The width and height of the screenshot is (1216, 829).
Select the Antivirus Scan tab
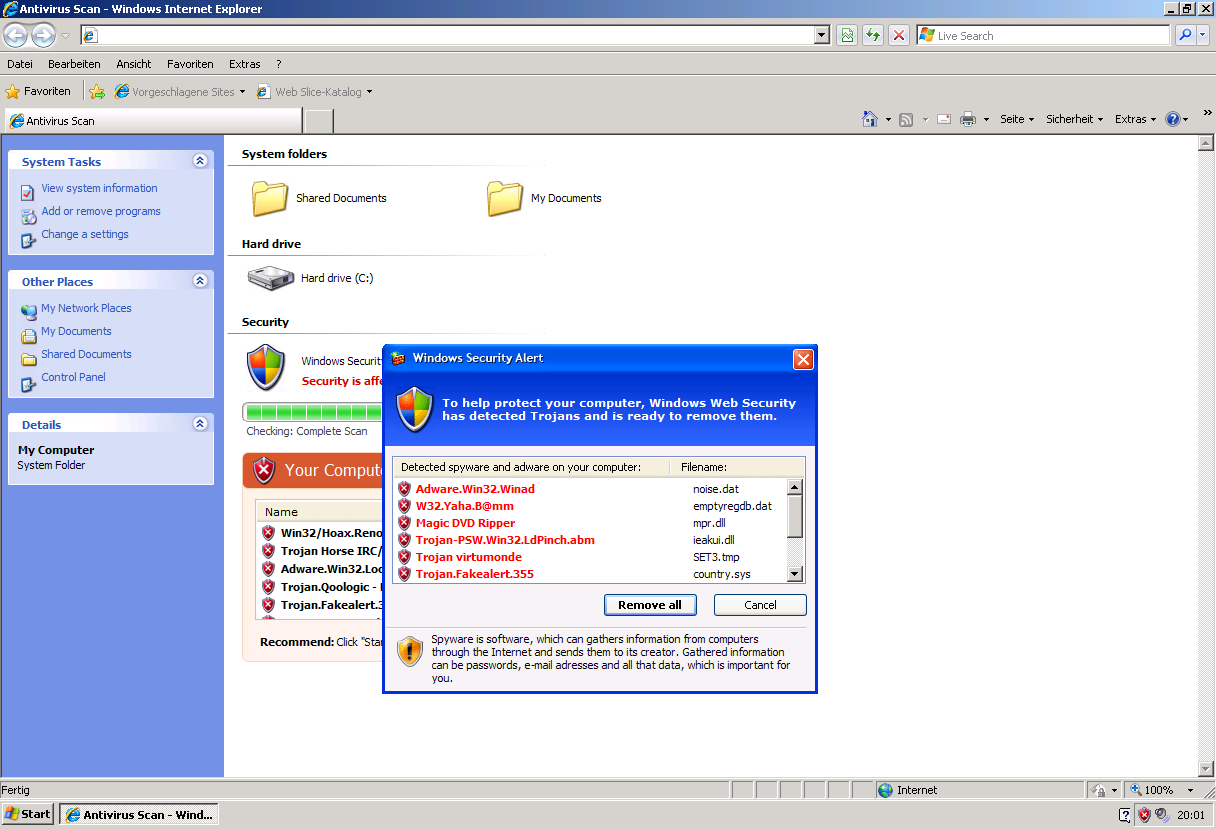point(153,121)
